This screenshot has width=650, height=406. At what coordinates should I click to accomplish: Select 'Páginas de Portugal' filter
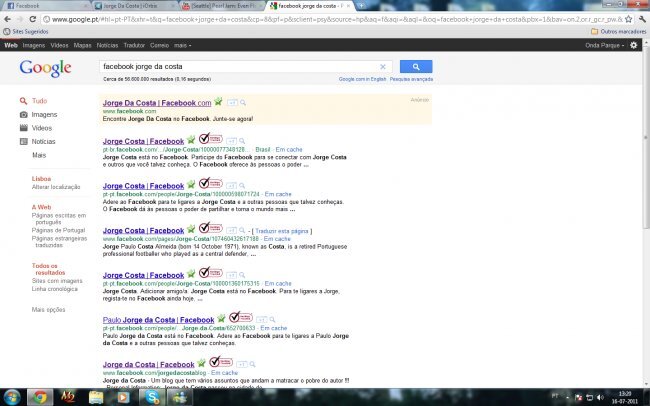pyautogui.click(x=58, y=230)
